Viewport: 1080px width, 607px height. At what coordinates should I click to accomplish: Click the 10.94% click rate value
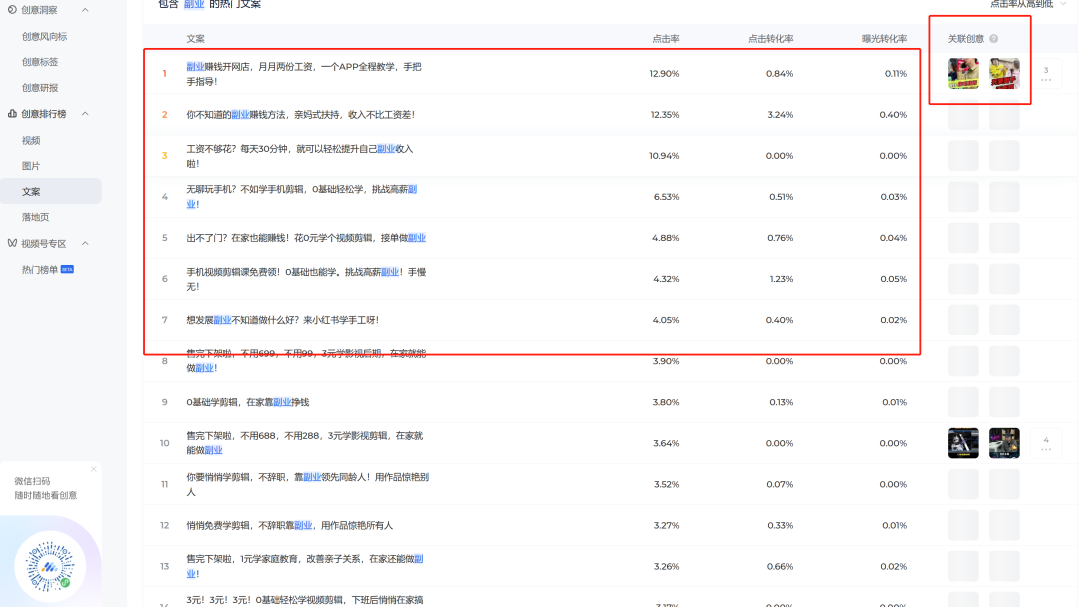click(664, 156)
